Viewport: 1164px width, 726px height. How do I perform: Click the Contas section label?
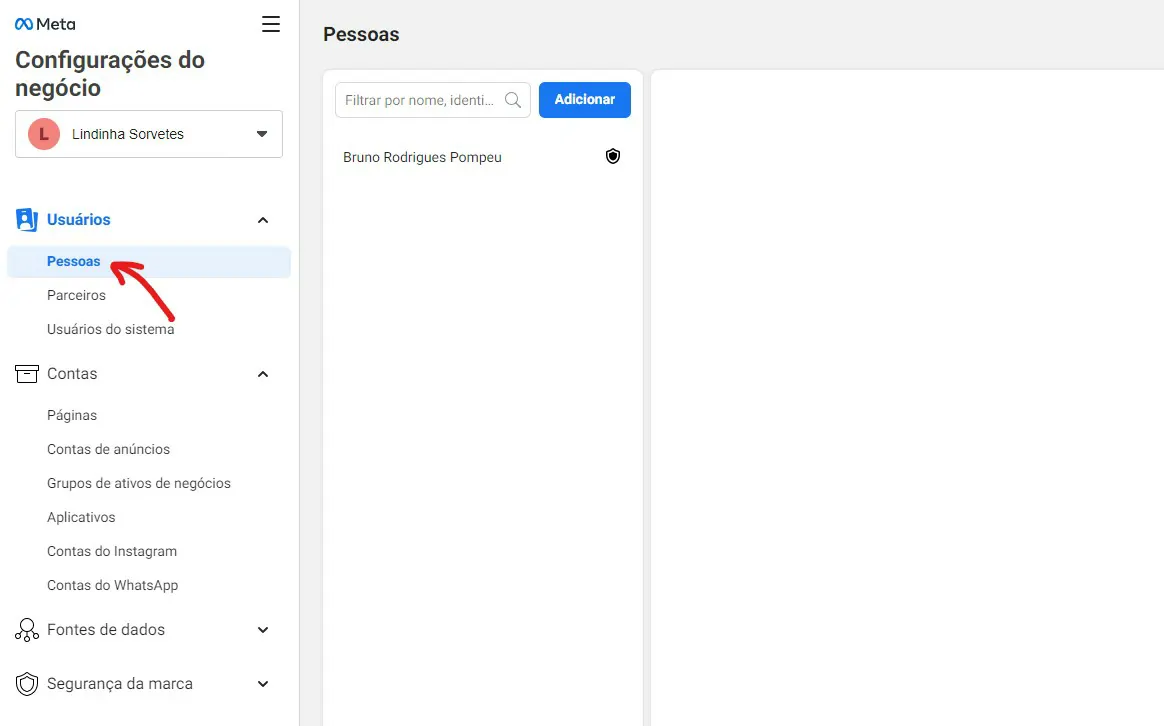[x=72, y=373]
